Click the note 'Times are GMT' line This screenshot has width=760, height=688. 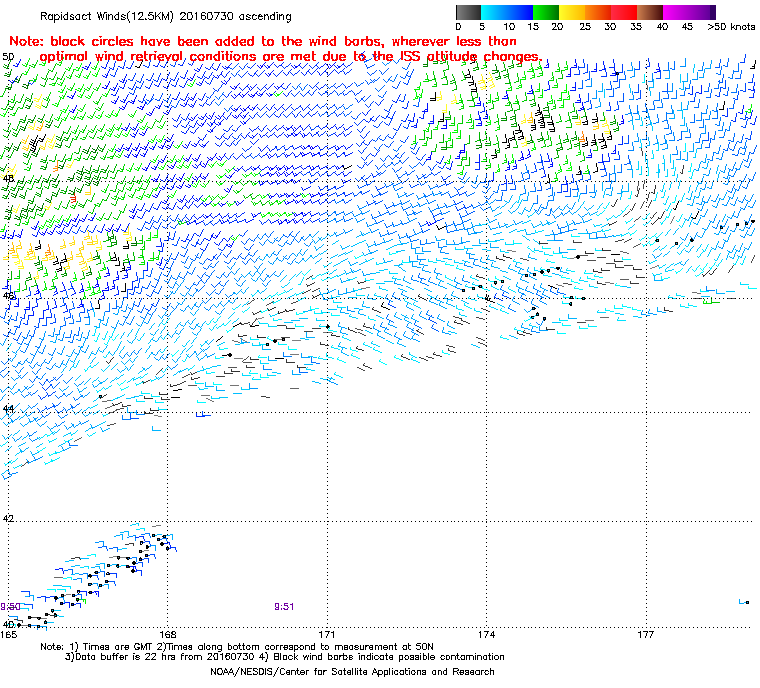tap(237, 647)
